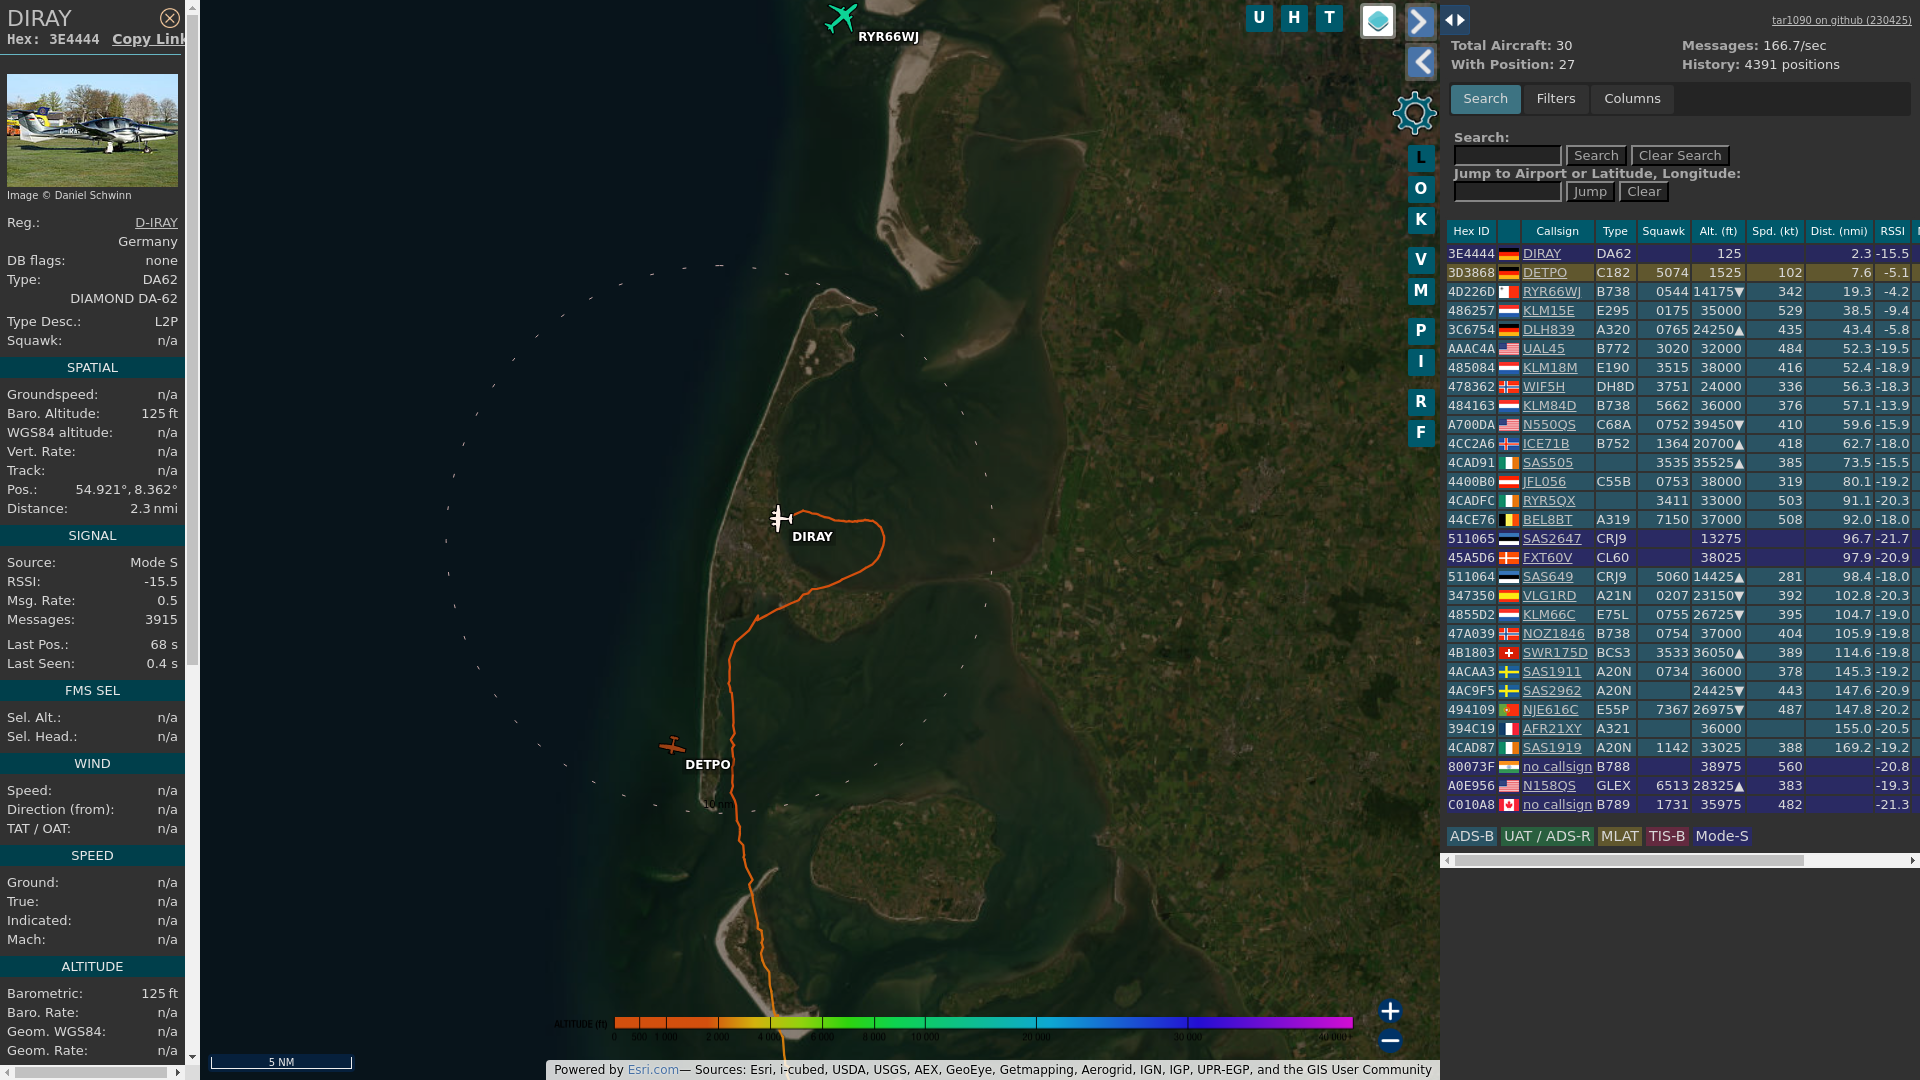
Task: Toggle the double-arrow sidebar expand button
Action: (1455, 20)
